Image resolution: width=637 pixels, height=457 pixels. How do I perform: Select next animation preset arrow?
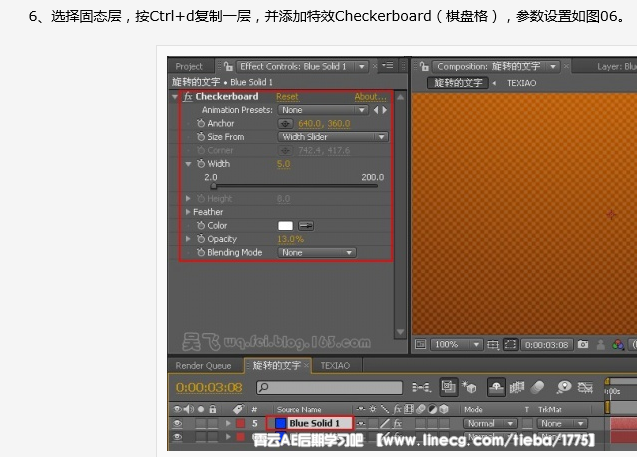pos(384,110)
